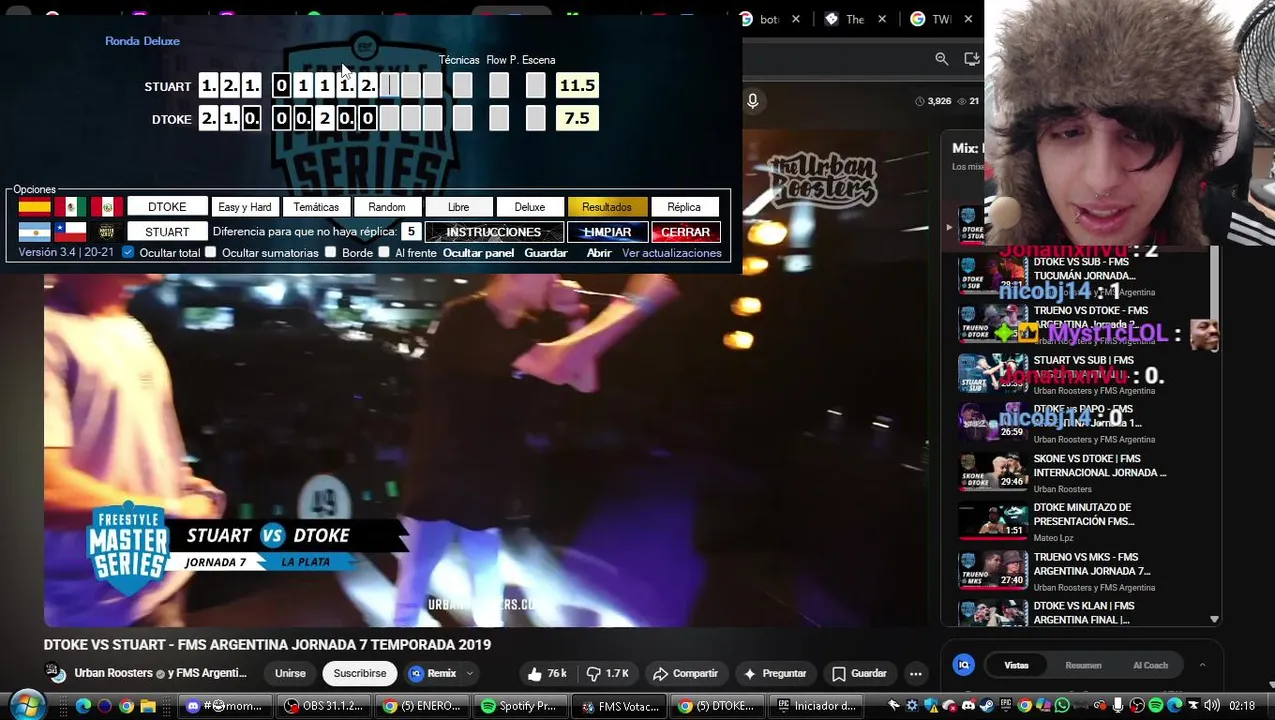Choose the black and gold league emblem
1275x720 pixels.
point(106,232)
